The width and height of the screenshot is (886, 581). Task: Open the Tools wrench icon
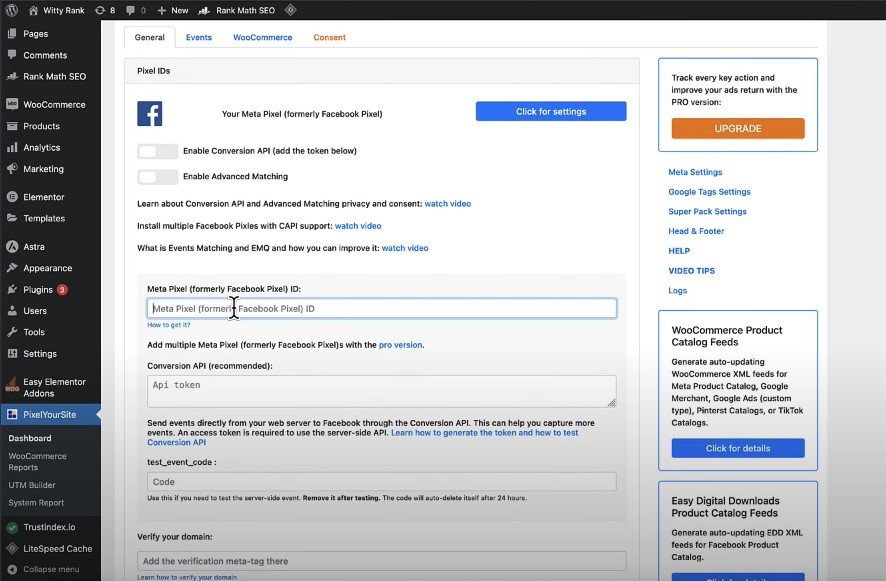click(x=12, y=332)
